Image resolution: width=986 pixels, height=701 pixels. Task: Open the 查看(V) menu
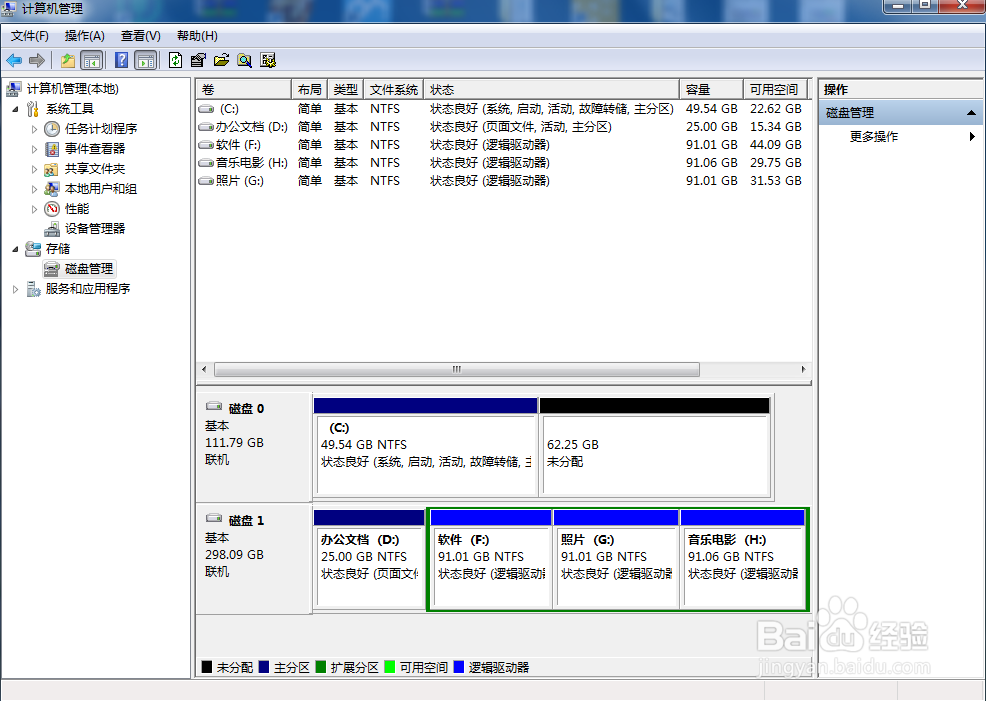(140, 36)
